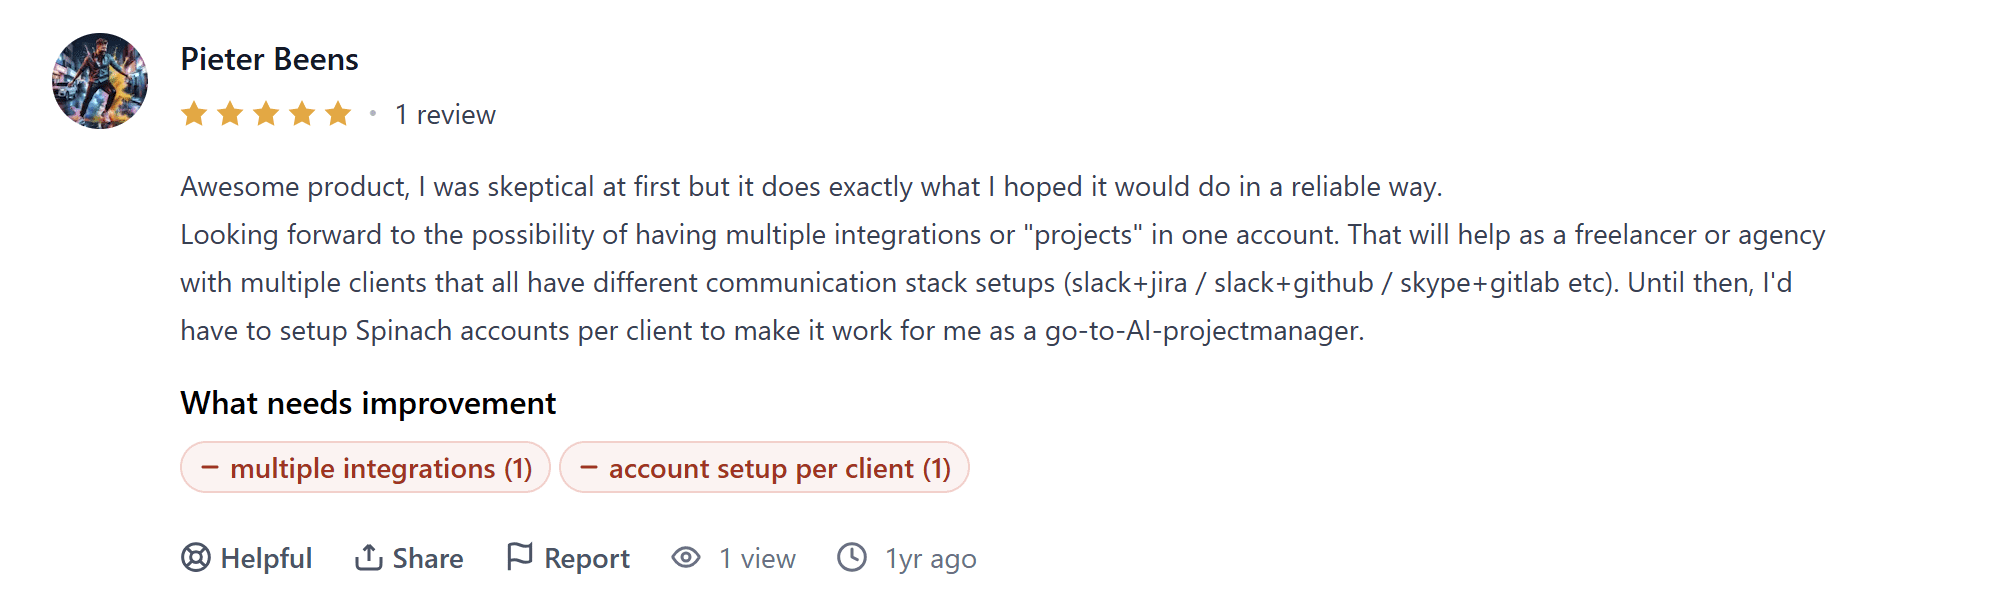Open the "1 review" count link
Image resolution: width=1997 pixels, height=615 pixels.
[445, 115]
